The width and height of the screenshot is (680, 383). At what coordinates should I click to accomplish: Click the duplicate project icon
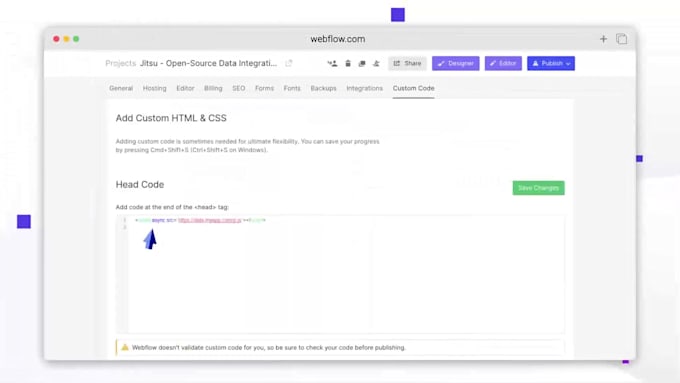click(362, 63)
